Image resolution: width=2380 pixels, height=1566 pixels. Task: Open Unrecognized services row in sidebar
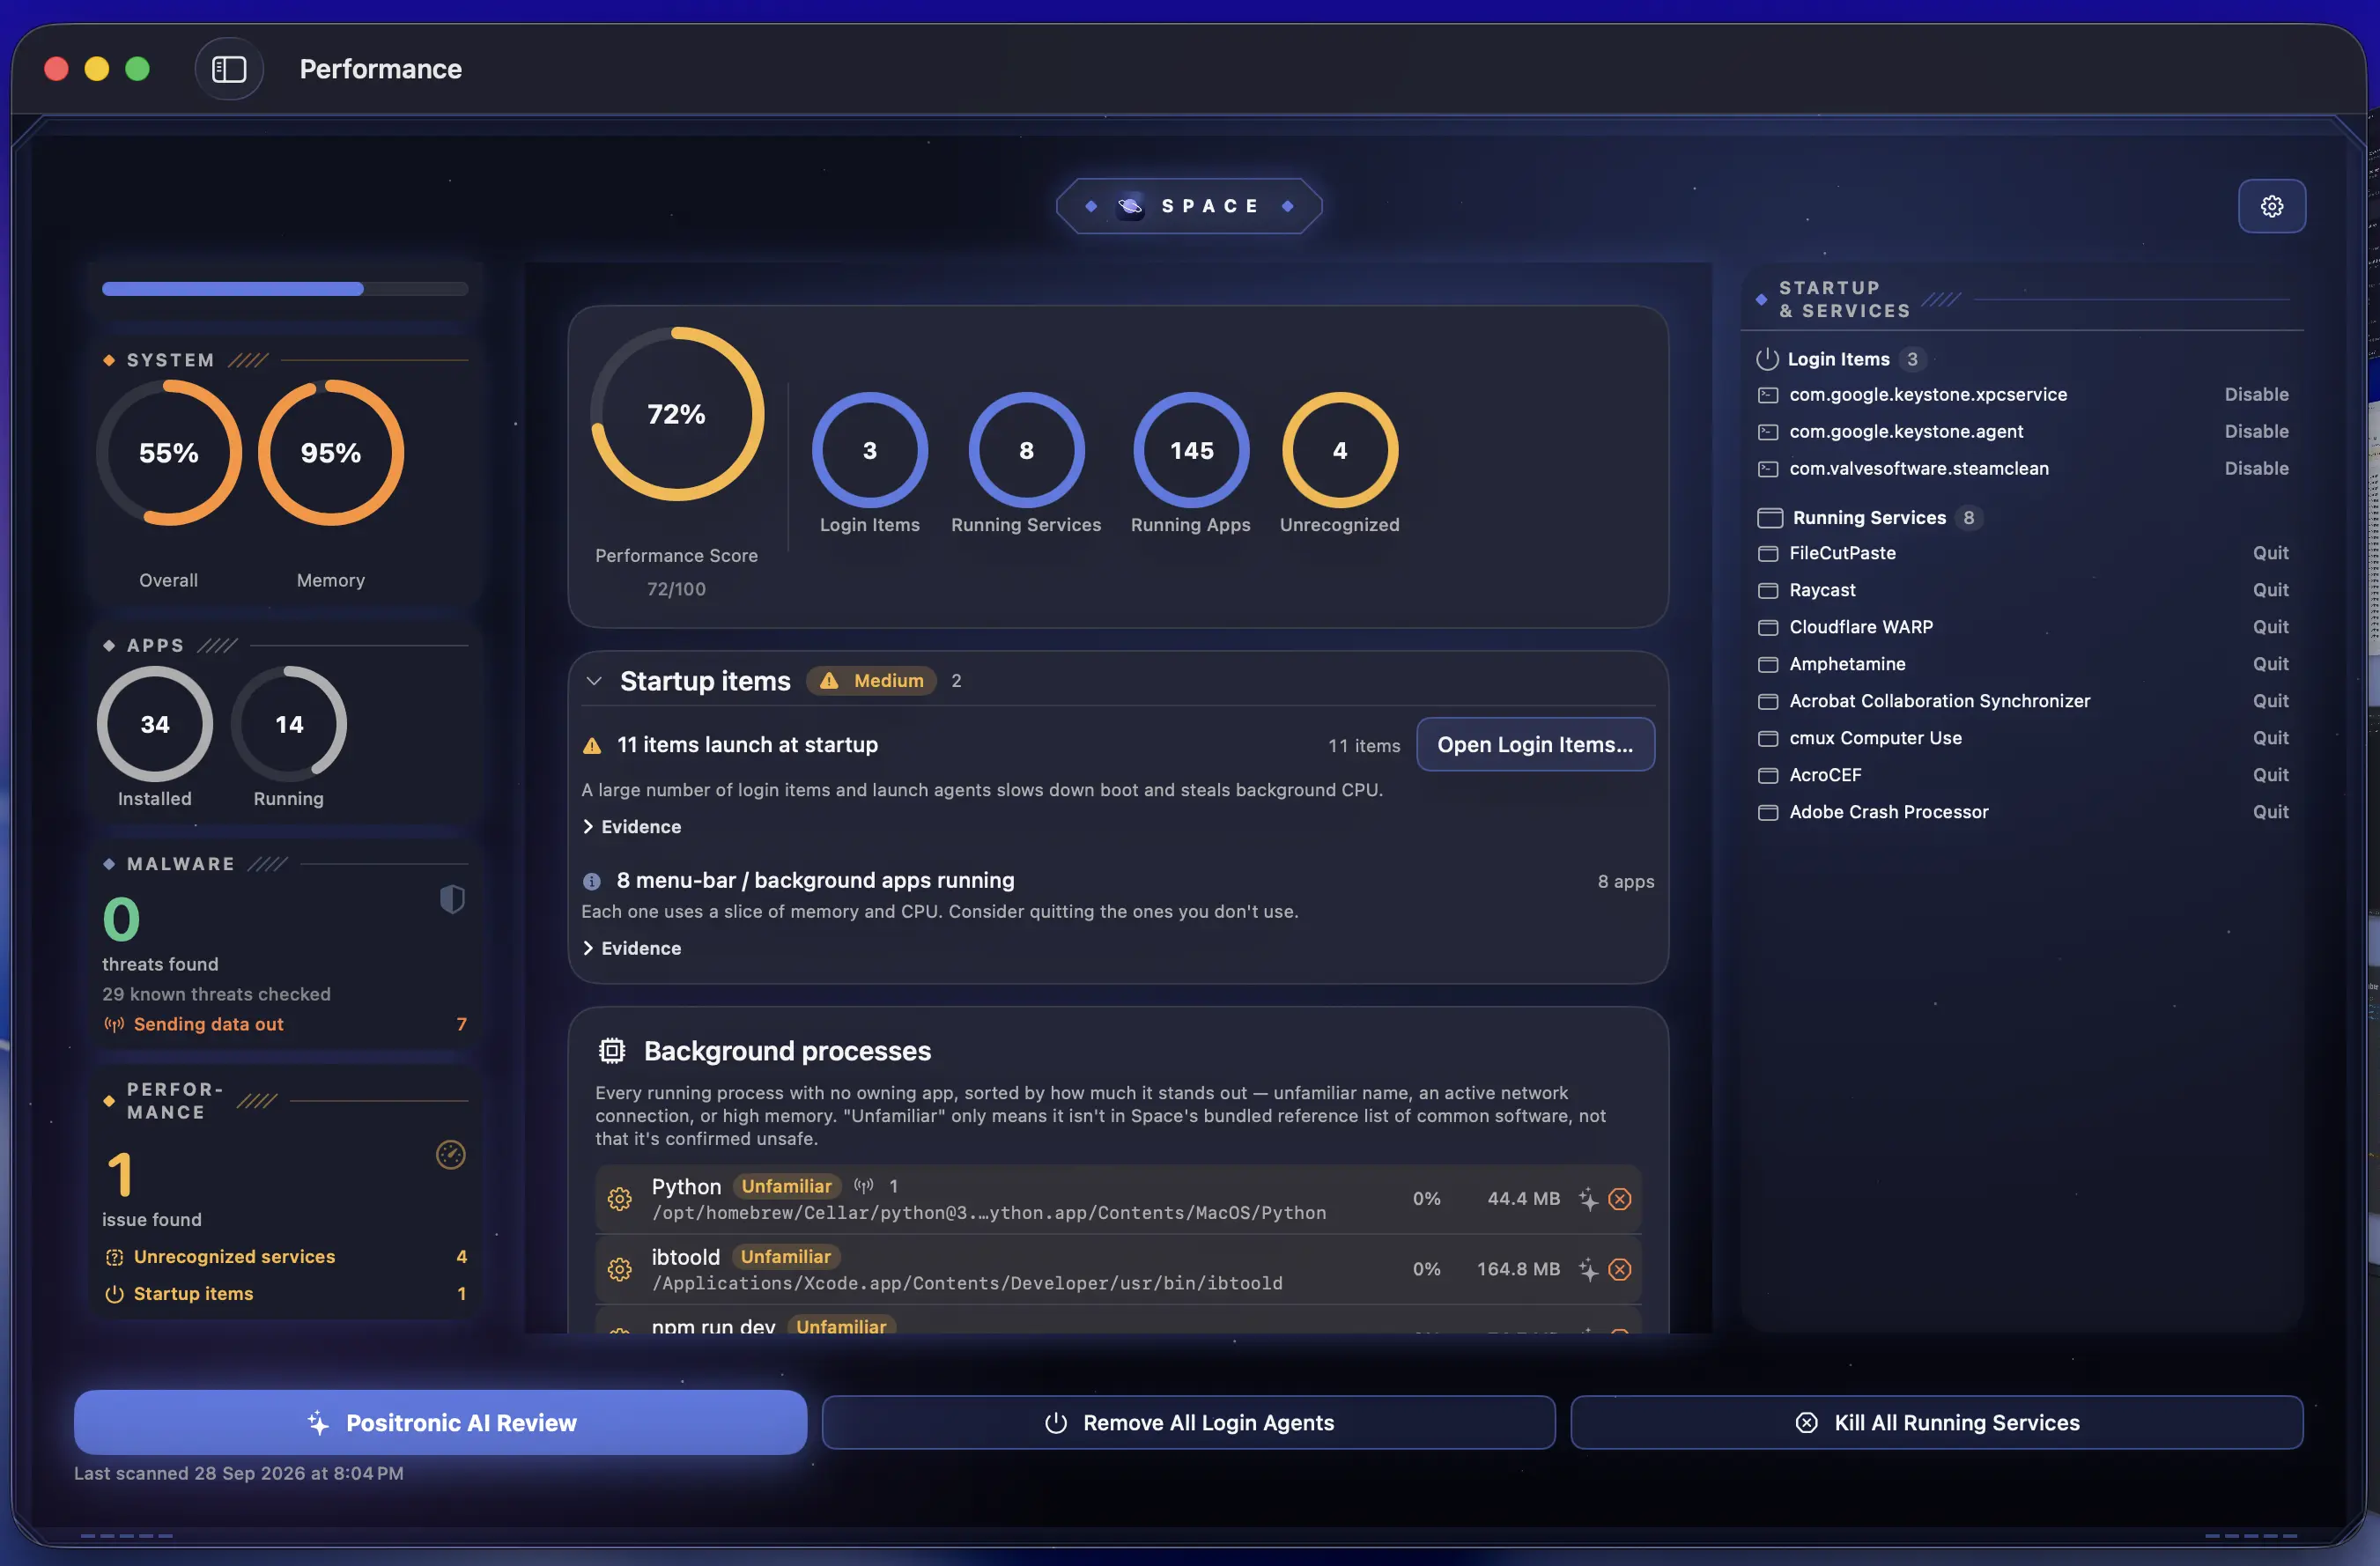[x=285, y=1257]
